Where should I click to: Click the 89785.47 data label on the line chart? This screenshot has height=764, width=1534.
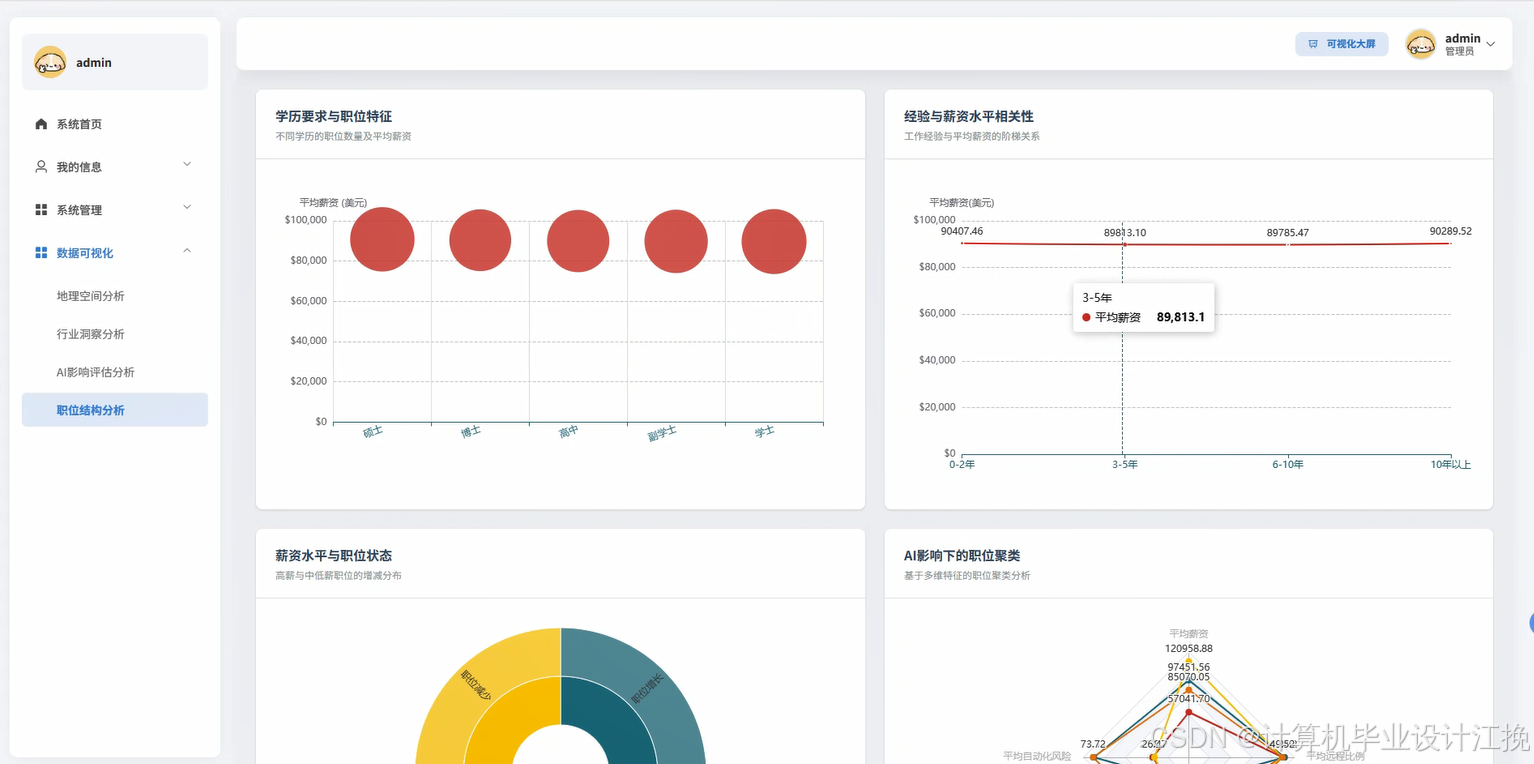1288,233
